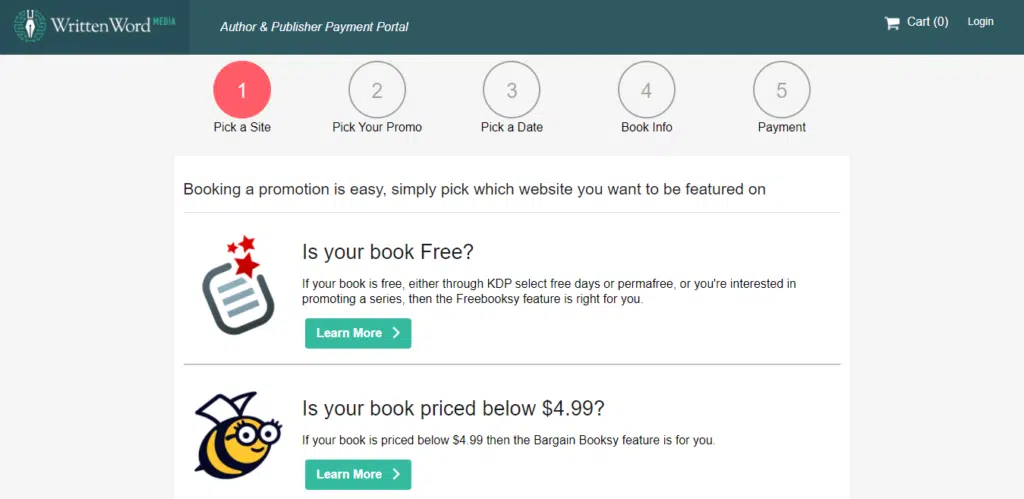The image size is (1024, 499).
Task: Click "Is your book priced below $4.99?" heading
Action: coord(453,408)
